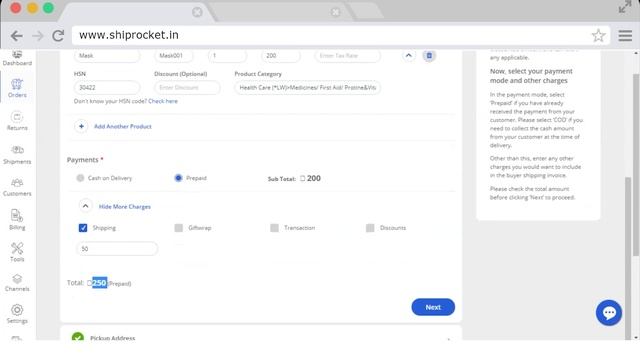Click the unit price field showing 200
The image size is (640, 360).
281,56
